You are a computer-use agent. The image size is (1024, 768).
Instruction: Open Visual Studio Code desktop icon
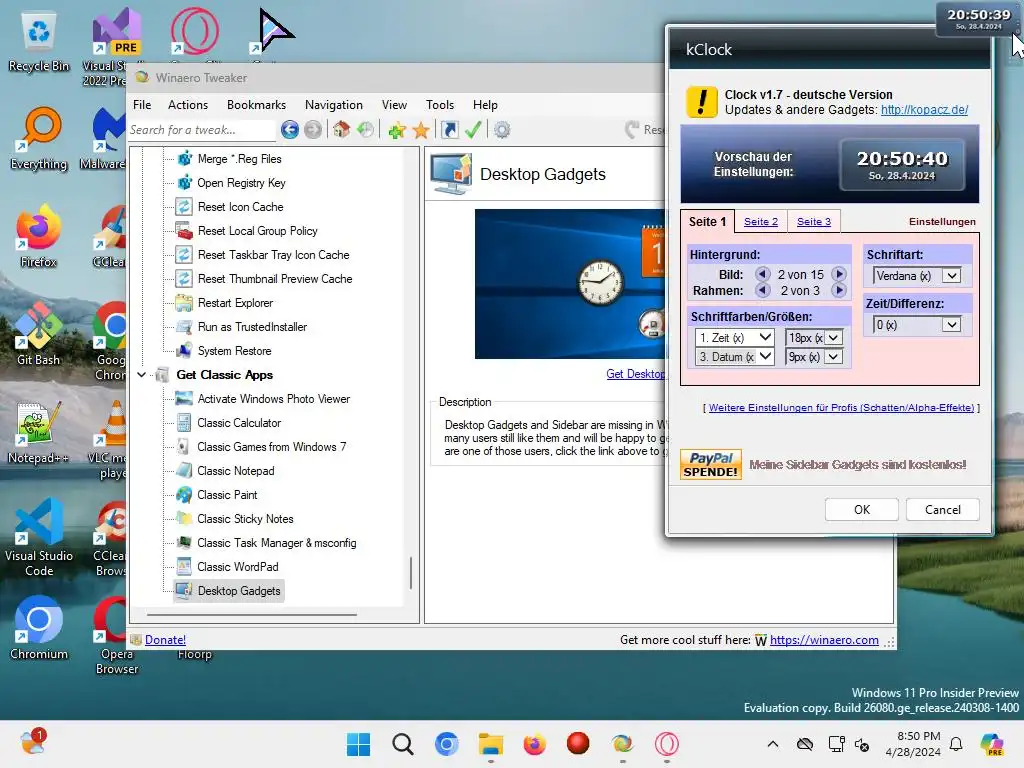click(39, 538)
